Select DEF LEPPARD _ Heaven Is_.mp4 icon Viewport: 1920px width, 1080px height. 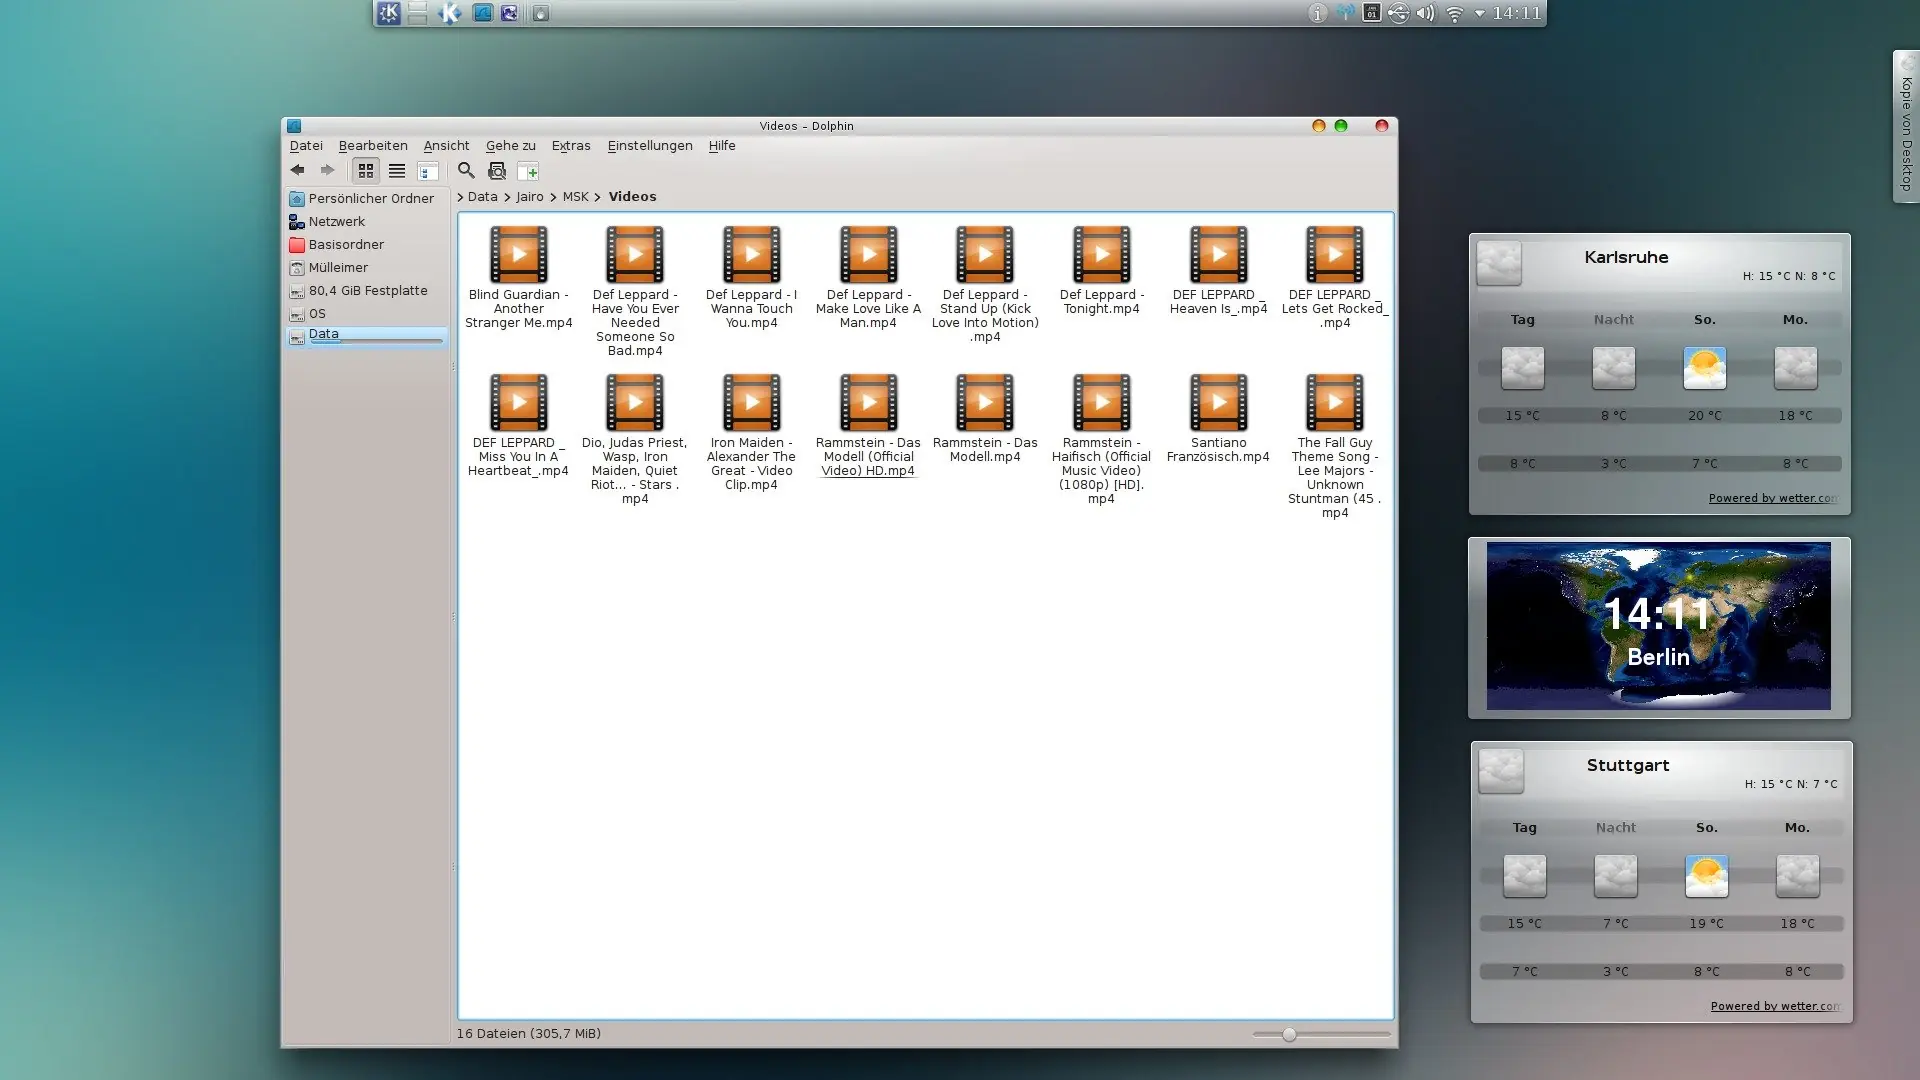[x=1218, y=255]
